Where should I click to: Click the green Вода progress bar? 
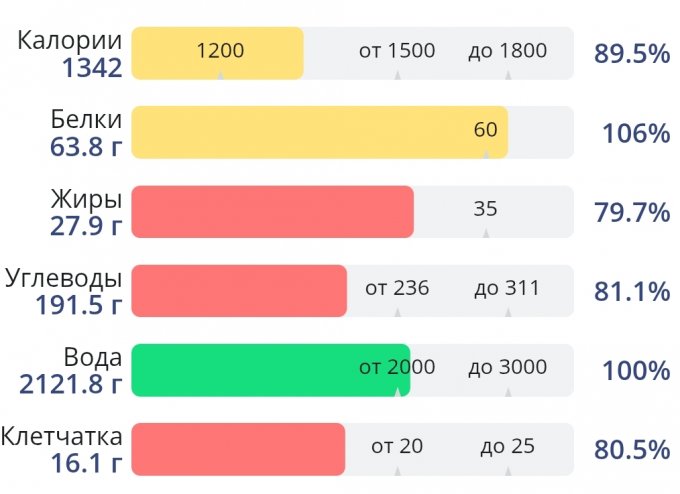click(x=270, y=369)
